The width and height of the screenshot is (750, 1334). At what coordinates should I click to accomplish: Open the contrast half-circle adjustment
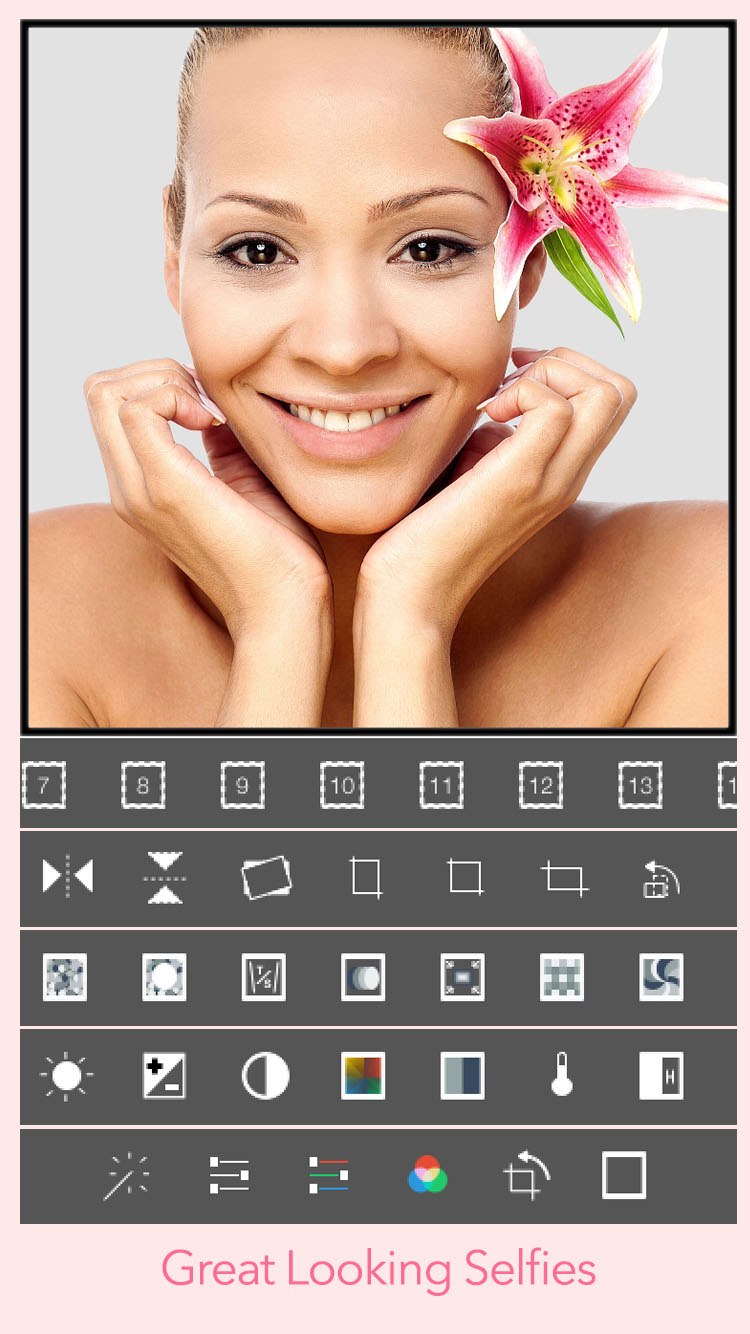click(x=265, y=1076)
